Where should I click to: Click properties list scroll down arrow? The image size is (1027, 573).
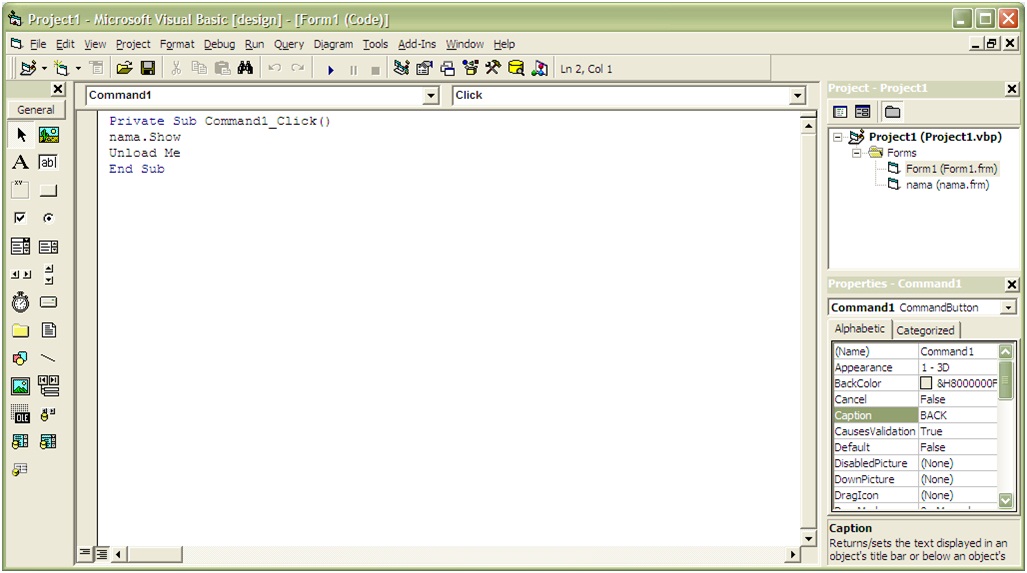pos(1005,501)
